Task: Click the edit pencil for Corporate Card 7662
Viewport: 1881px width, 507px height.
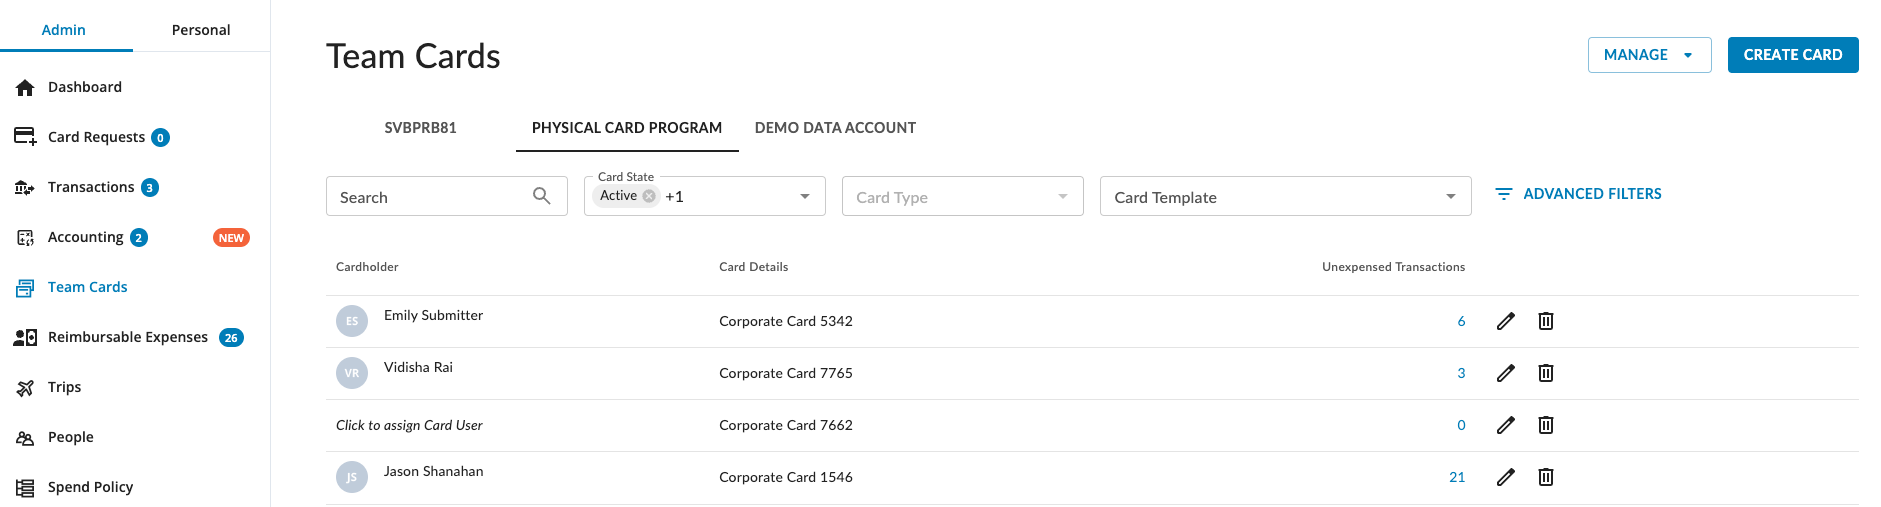Action: (1505, 425)
